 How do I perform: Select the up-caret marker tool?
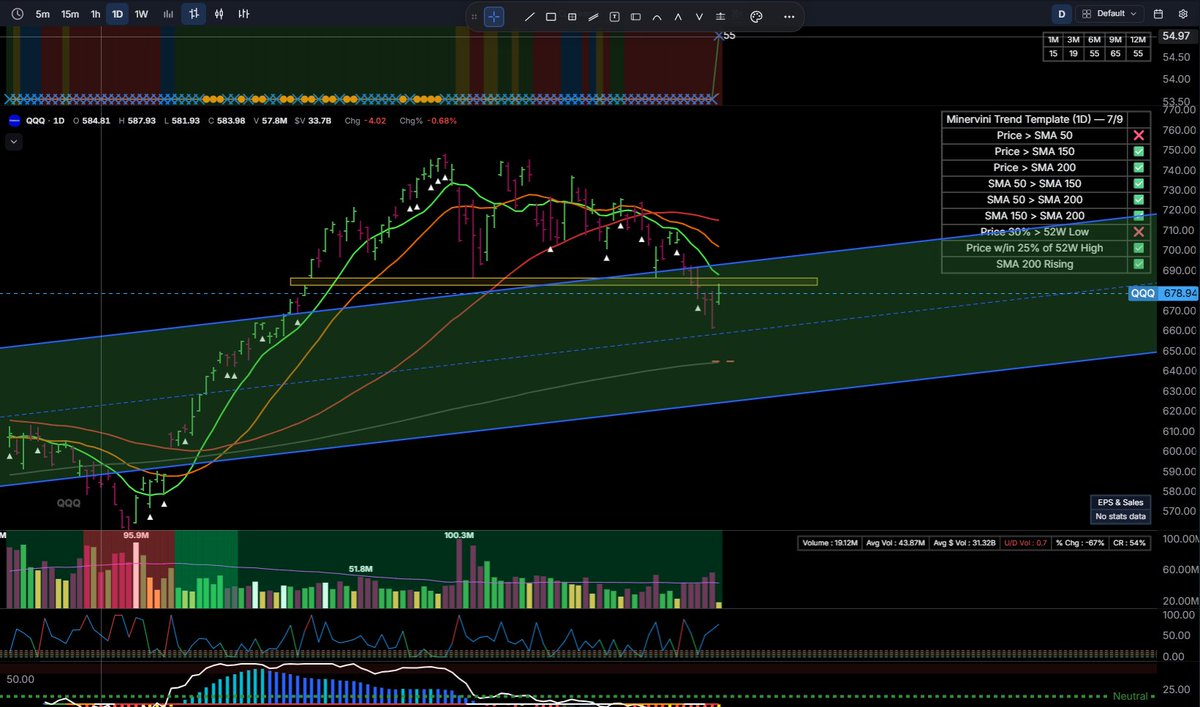click(x=679, y=16)
